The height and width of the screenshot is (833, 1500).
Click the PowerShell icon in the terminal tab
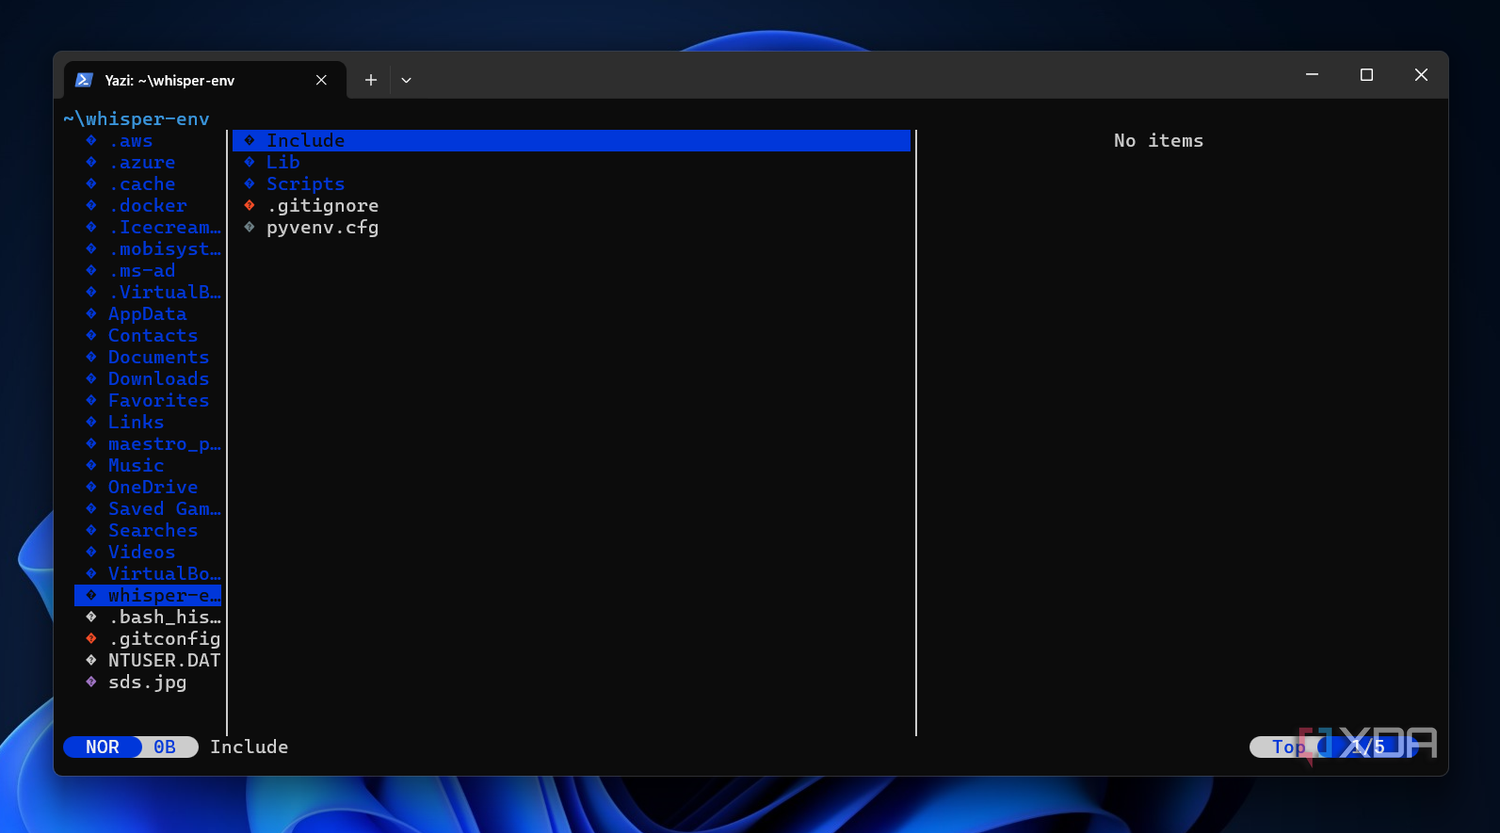click(84, 80)
